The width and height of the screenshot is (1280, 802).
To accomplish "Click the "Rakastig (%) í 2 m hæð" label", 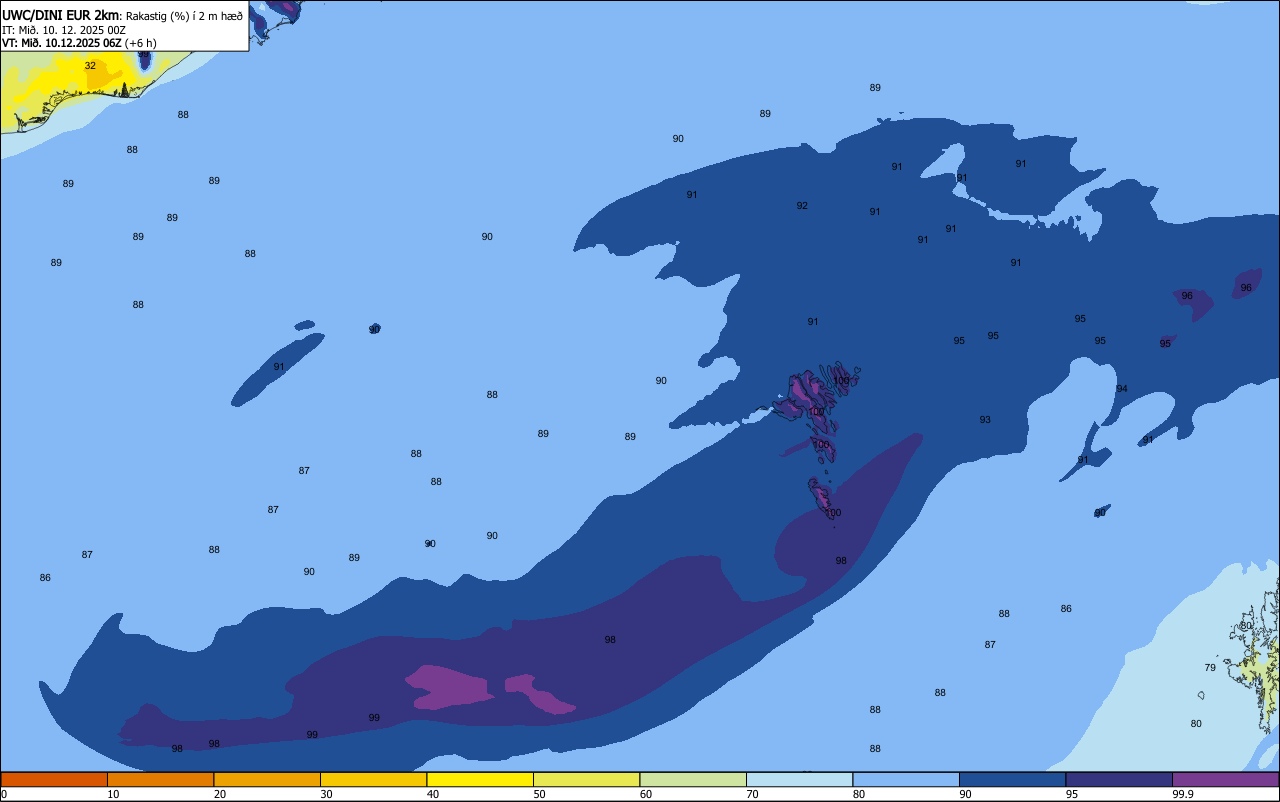I will coord(184,15).
